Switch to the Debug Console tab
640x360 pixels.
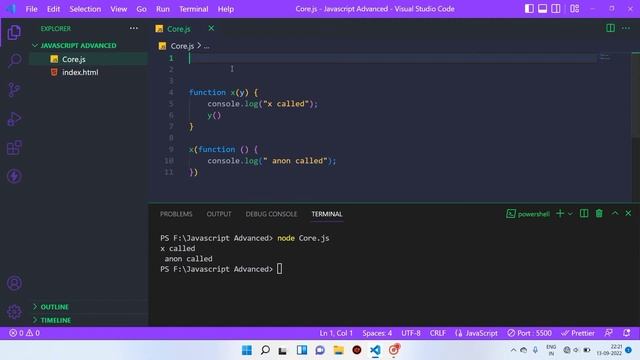pyautogui.click(x=271, y=214)
